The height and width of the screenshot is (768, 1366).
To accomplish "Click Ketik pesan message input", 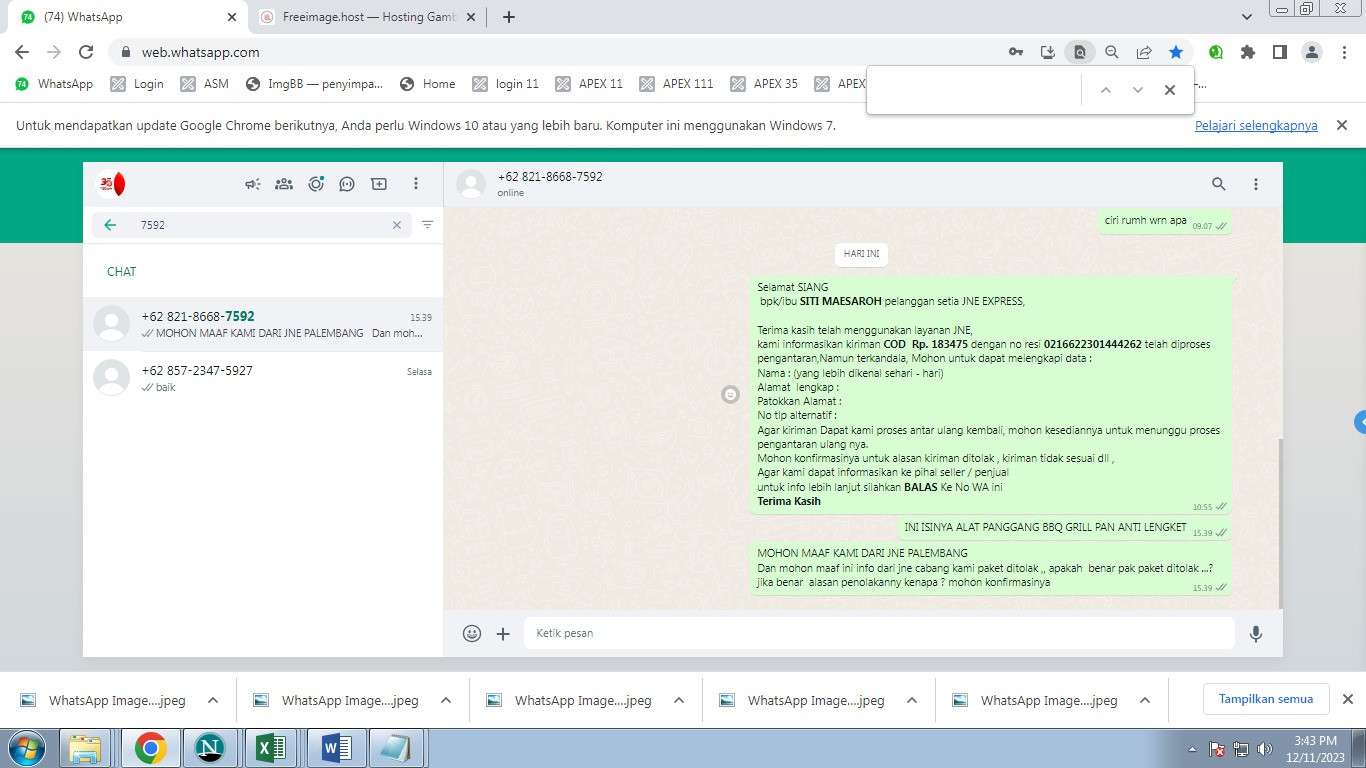I will (879, 633).
